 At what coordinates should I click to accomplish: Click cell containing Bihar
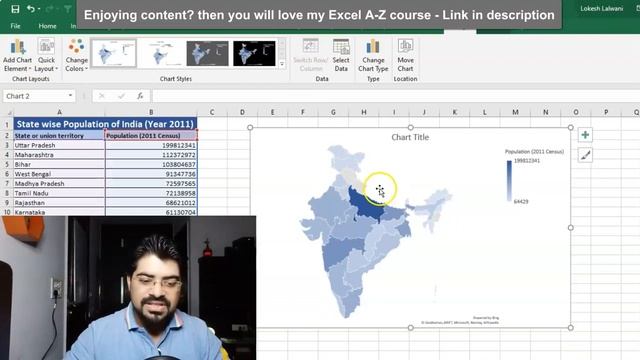[x=59, y=164]
